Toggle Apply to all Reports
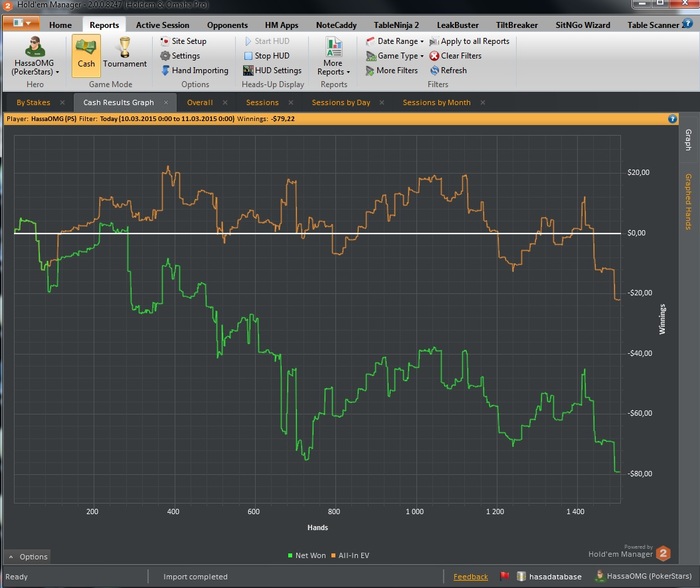This screenshot has height=588, width=700. pyautogui.click(x=474, y=41)
